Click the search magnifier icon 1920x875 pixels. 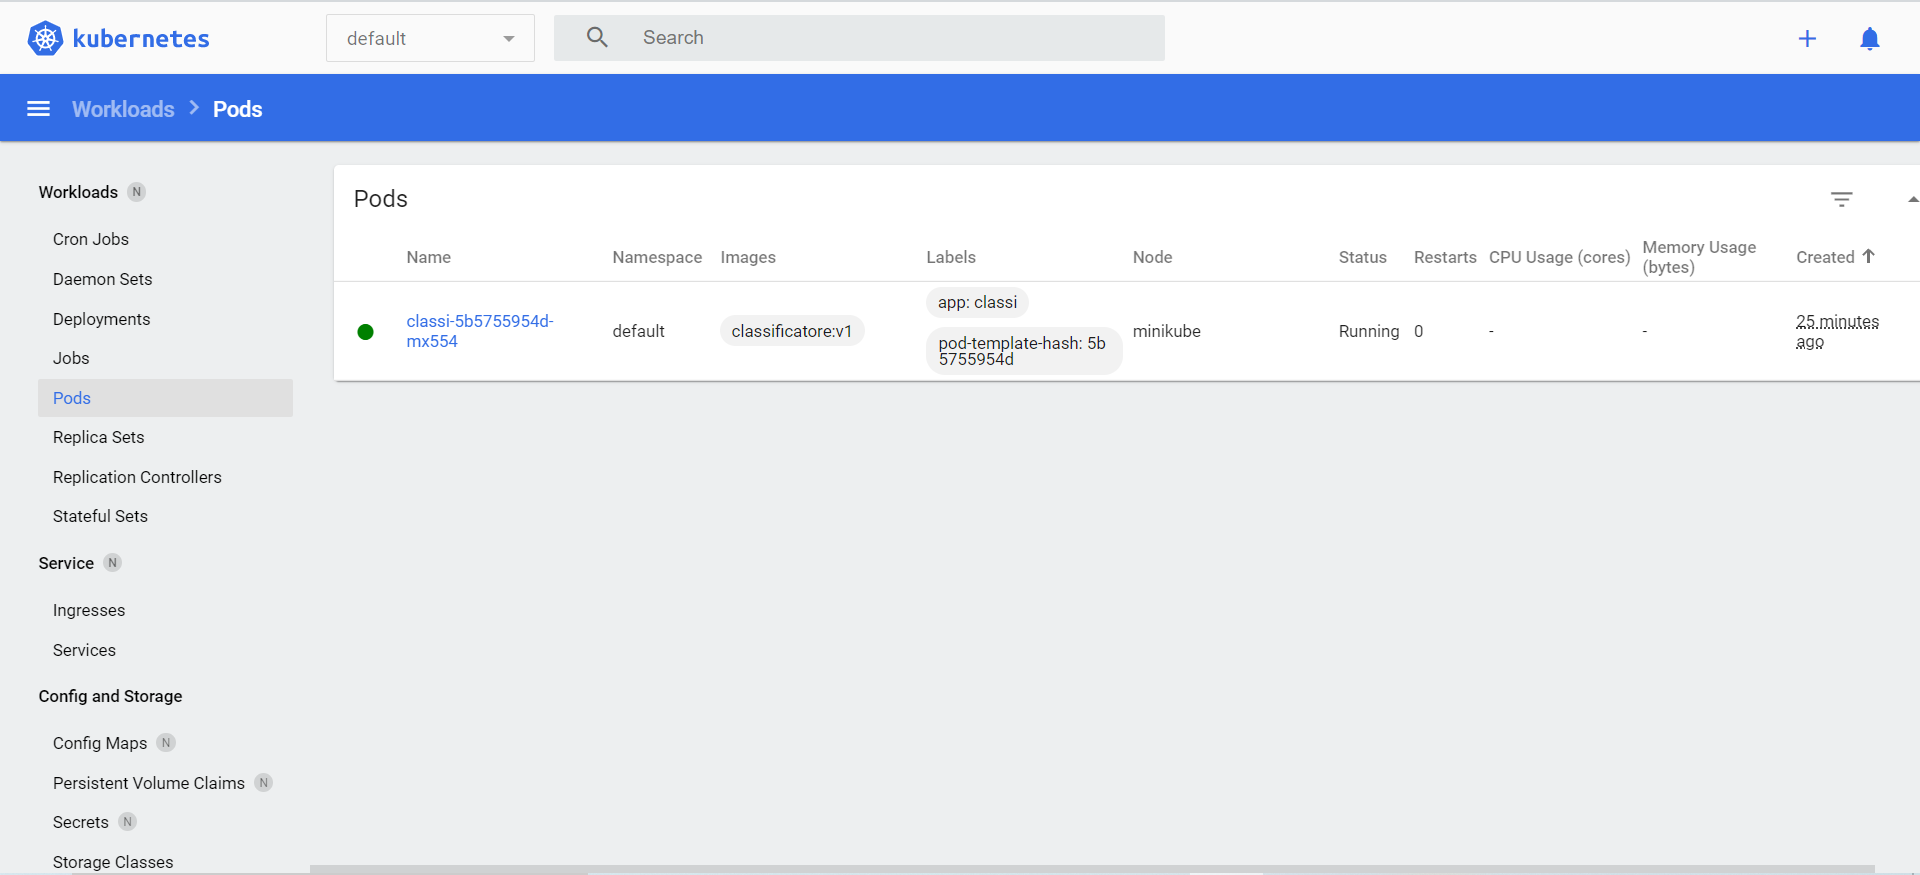tap(597, 38)
